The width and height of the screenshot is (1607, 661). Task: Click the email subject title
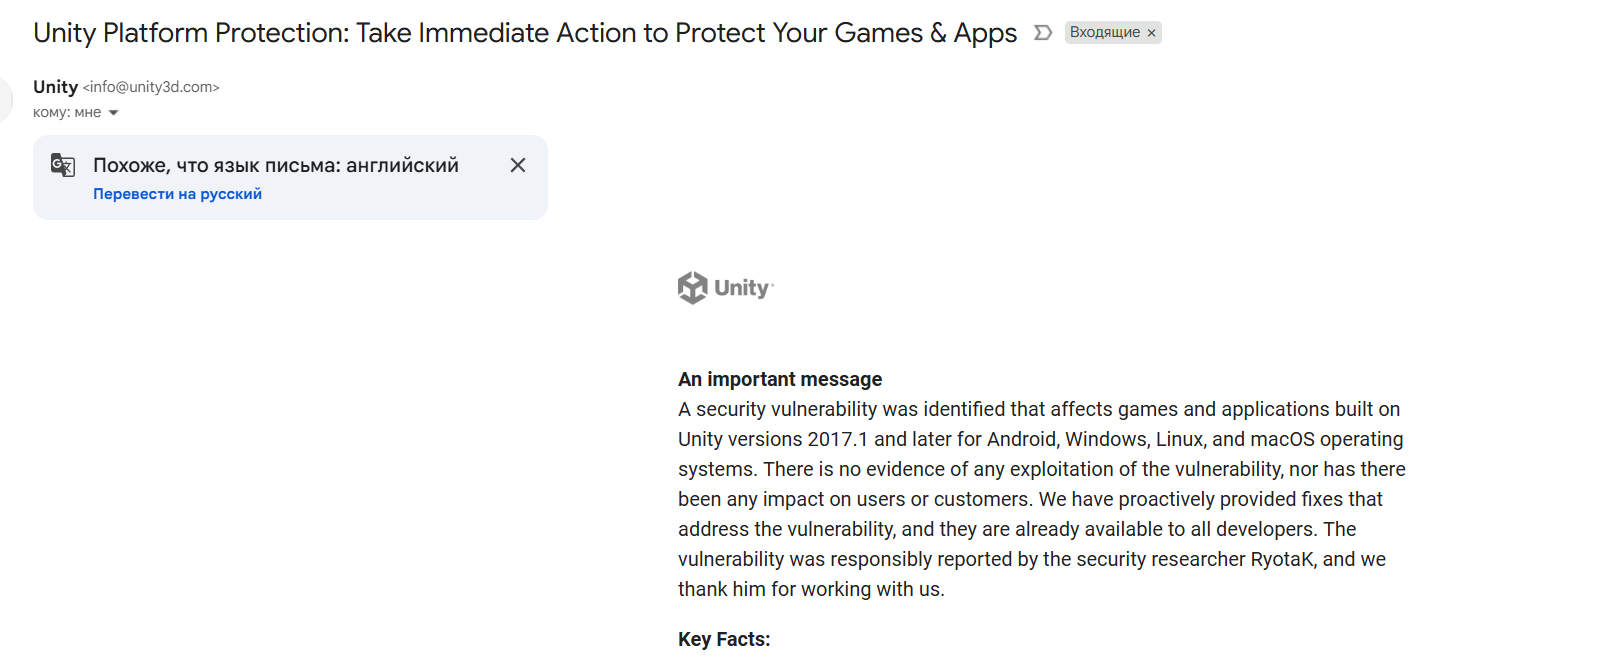(x=524, y=33)
